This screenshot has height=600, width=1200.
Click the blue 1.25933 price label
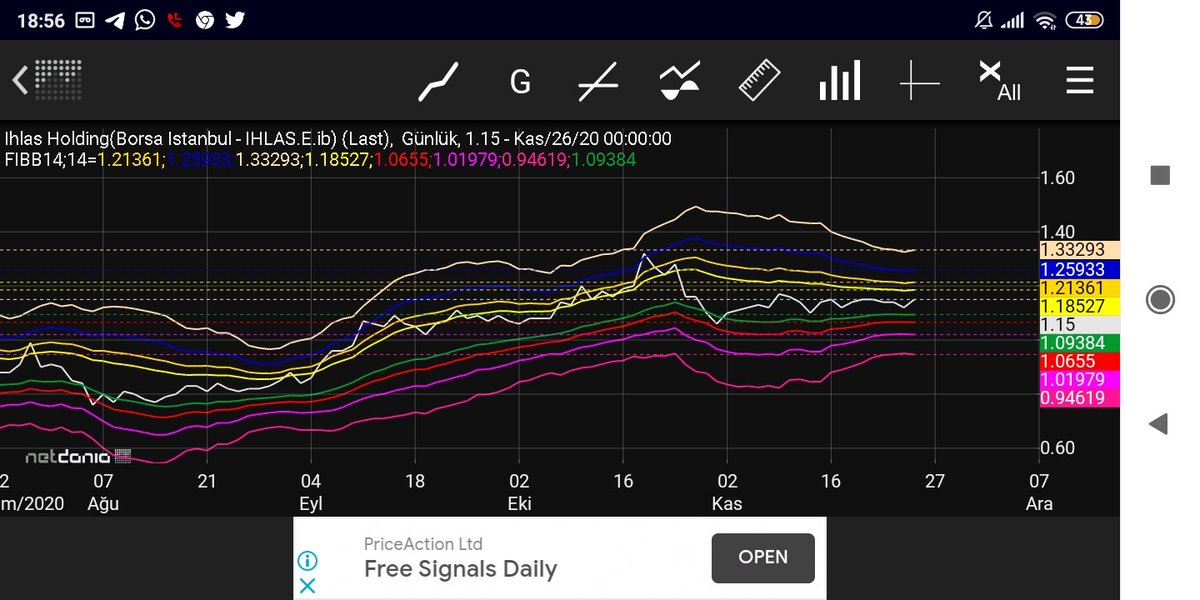coord(1079,269)
